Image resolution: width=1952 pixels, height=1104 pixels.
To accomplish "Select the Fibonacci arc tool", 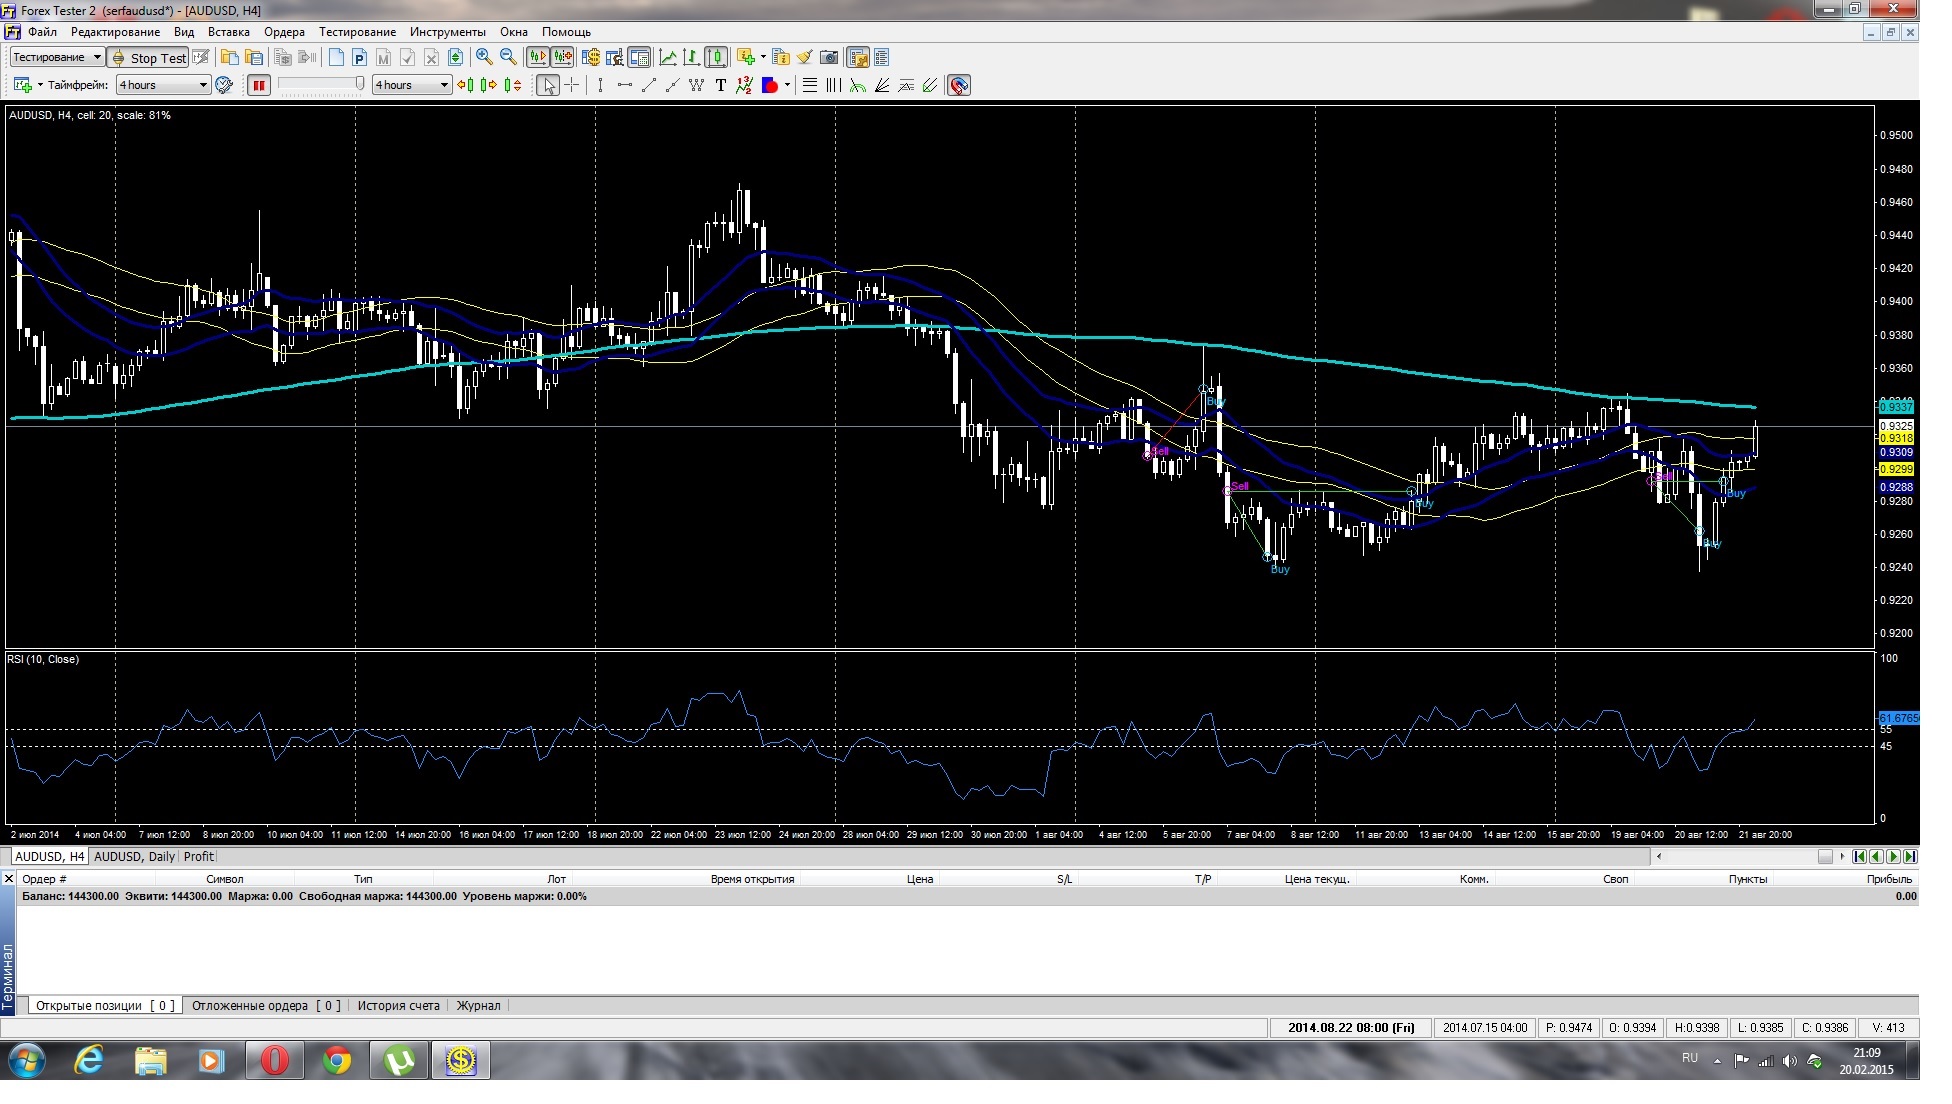I will 857,85.
